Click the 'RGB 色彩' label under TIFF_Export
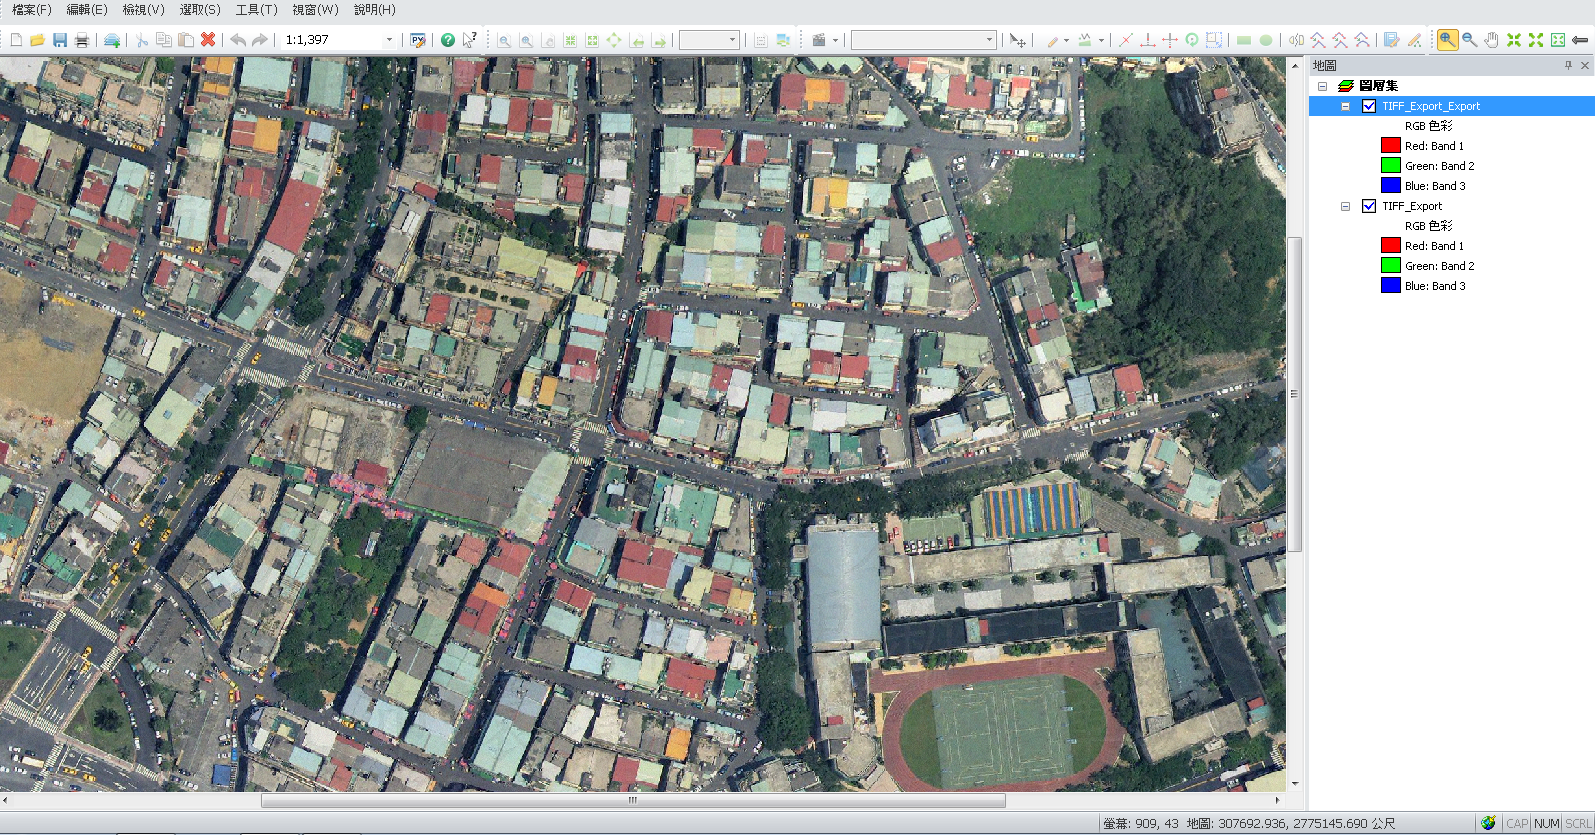This screenshot has width=1595, height=835. click(1428, 226)
